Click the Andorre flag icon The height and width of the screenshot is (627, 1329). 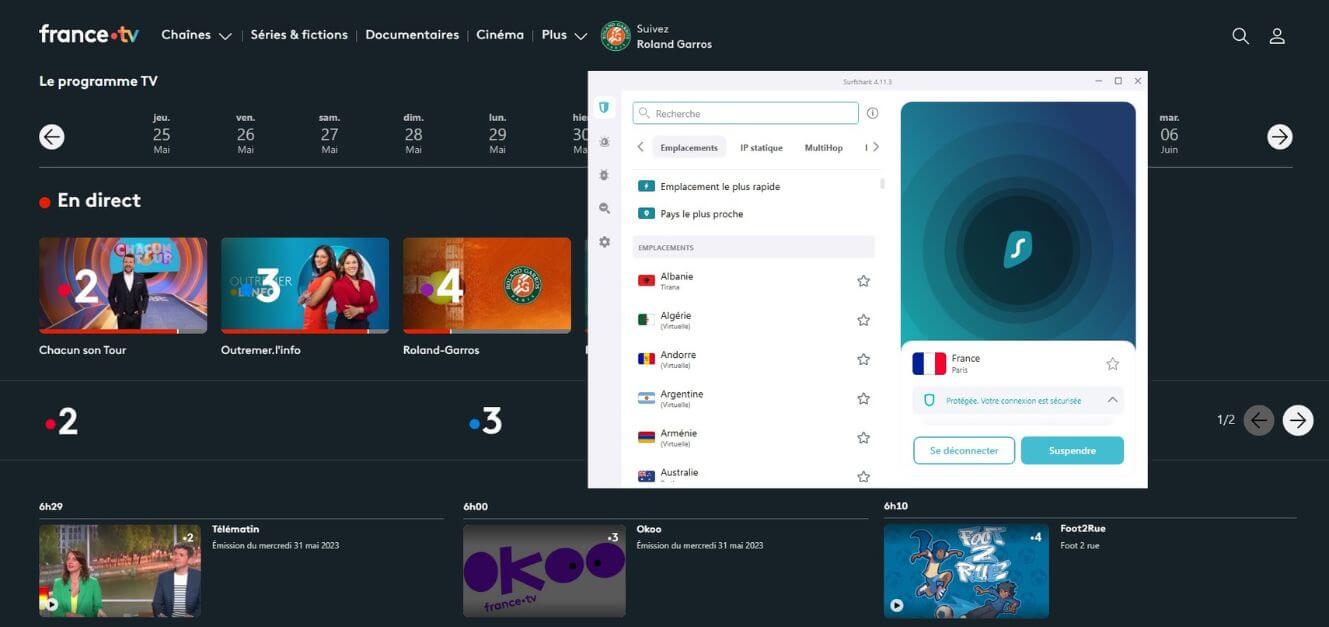click(x=646, y=359)
